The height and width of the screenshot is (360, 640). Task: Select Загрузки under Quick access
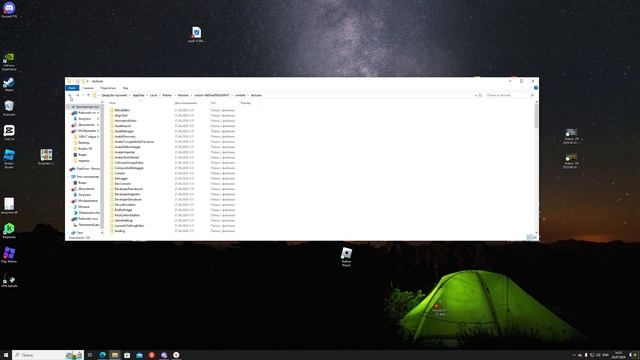tap(84, 119)
